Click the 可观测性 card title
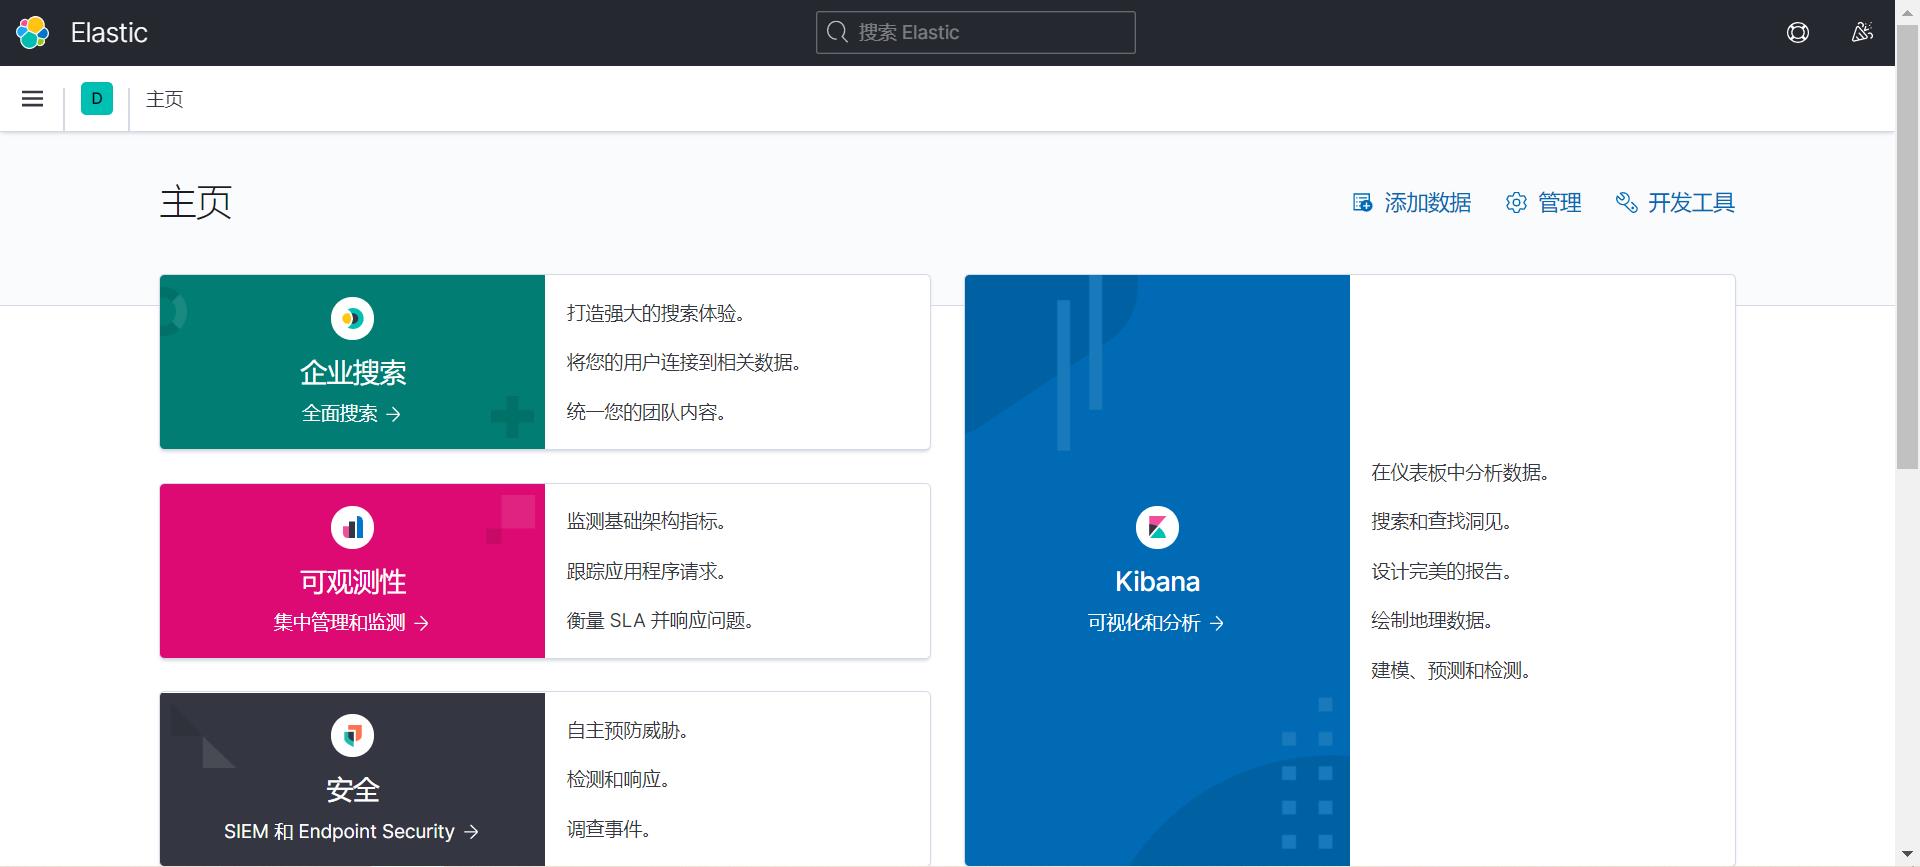The height and width of the screenshot is (867, 1920). click(353, 582)
